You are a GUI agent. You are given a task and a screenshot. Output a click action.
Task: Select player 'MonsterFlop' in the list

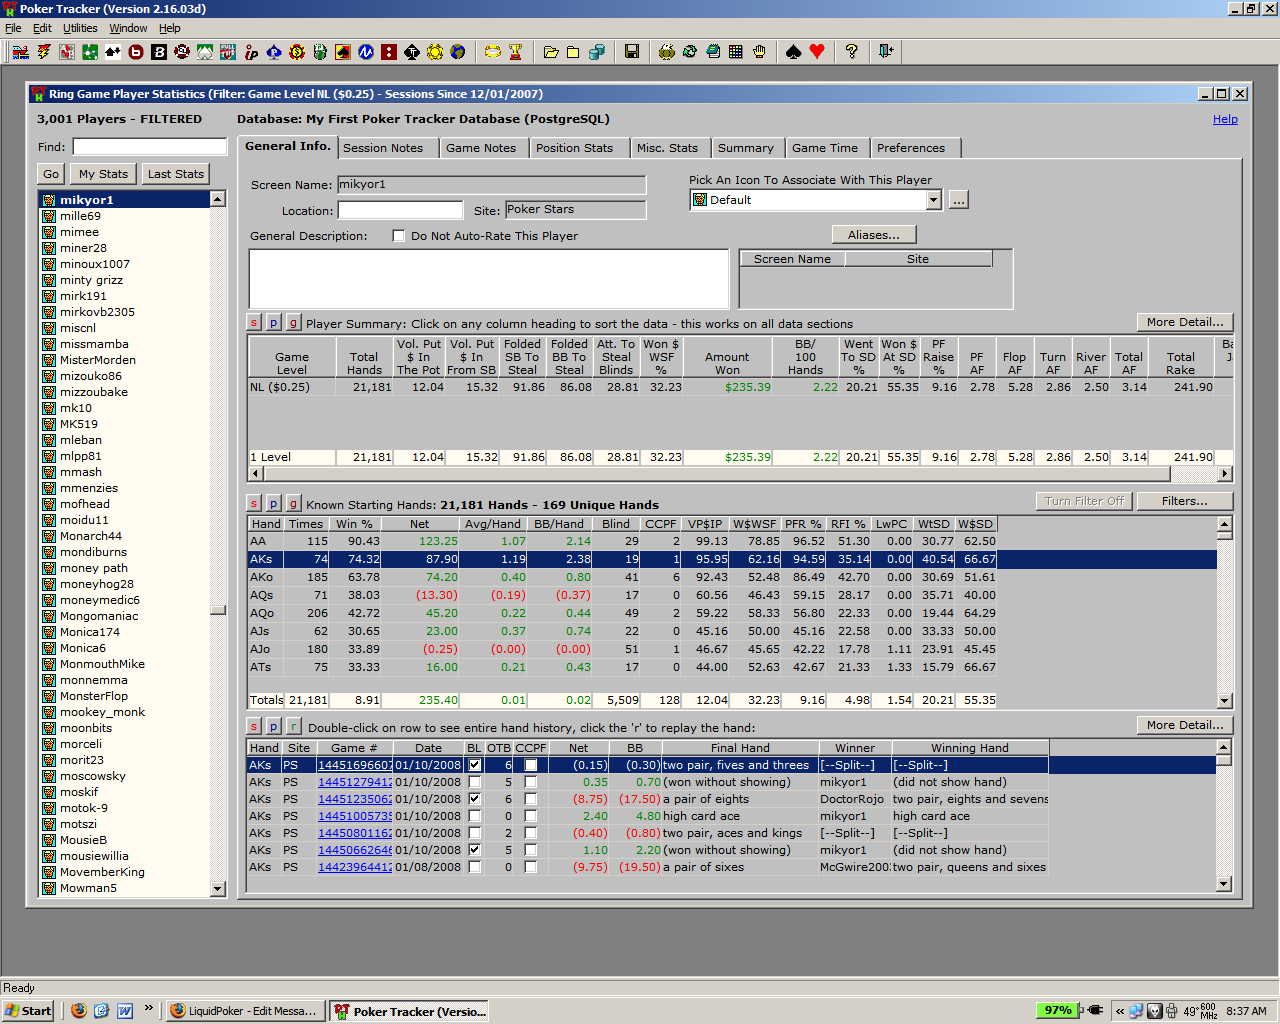click(x=94, y=696)
